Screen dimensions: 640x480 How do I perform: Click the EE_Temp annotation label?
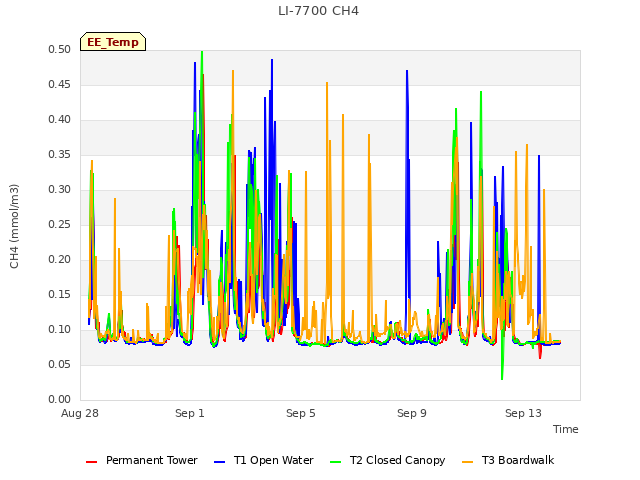[113, 42]
